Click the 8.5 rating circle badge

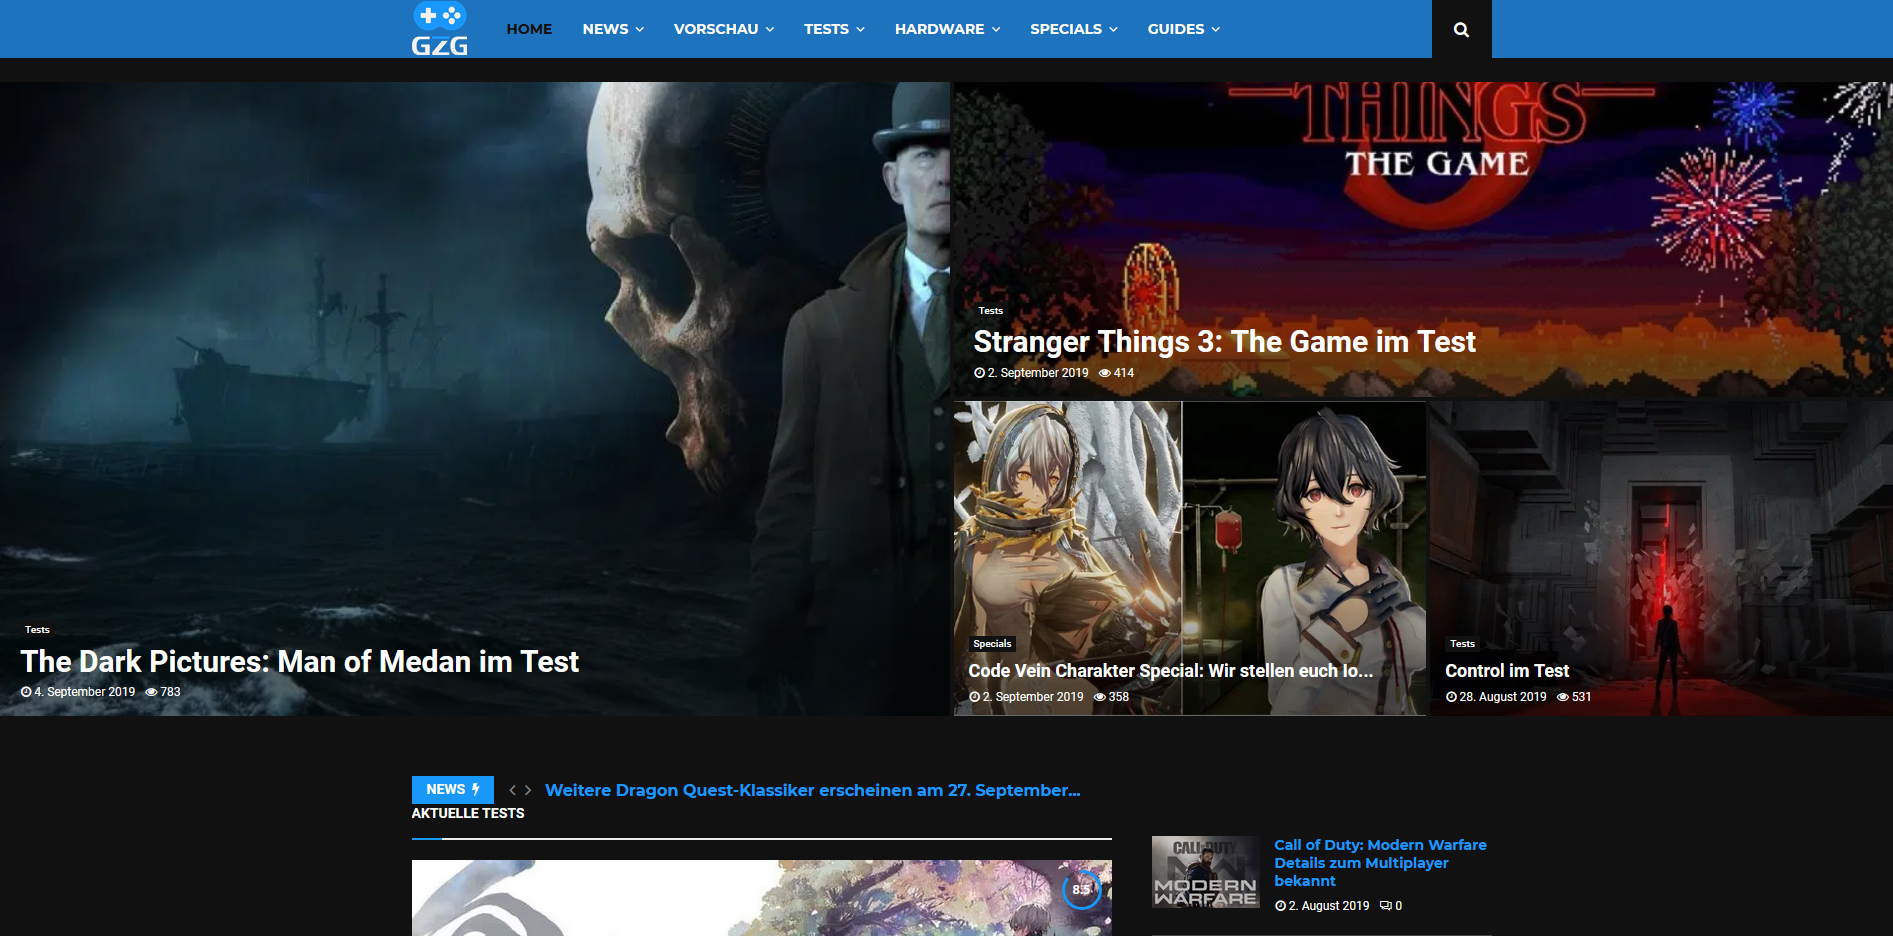click(x=1081, y=889)
